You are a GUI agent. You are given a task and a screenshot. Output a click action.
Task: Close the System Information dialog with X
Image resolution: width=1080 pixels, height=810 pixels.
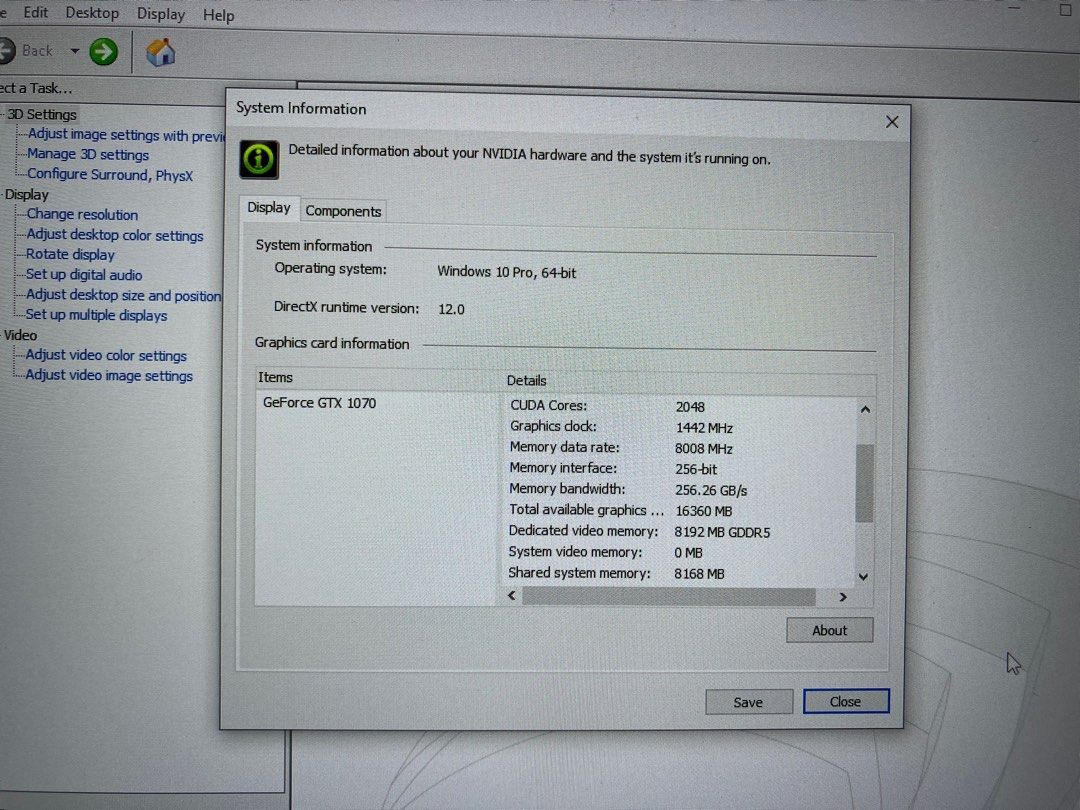tap(892, 122)
